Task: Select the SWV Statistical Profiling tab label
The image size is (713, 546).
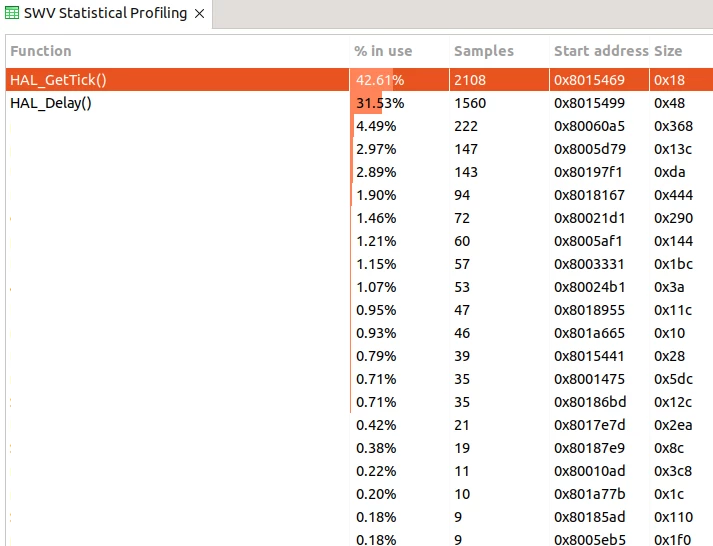Action: pyautogui.click(x=105, y=13)
